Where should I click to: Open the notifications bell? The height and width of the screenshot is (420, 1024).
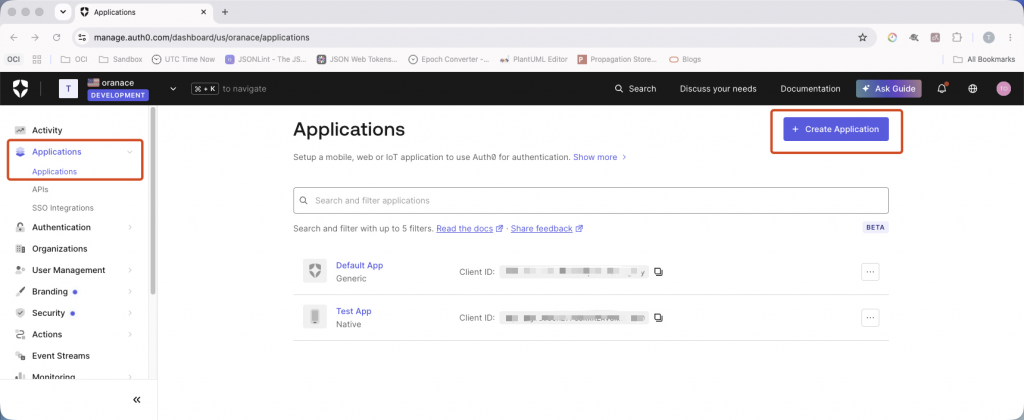pos(942,89)
